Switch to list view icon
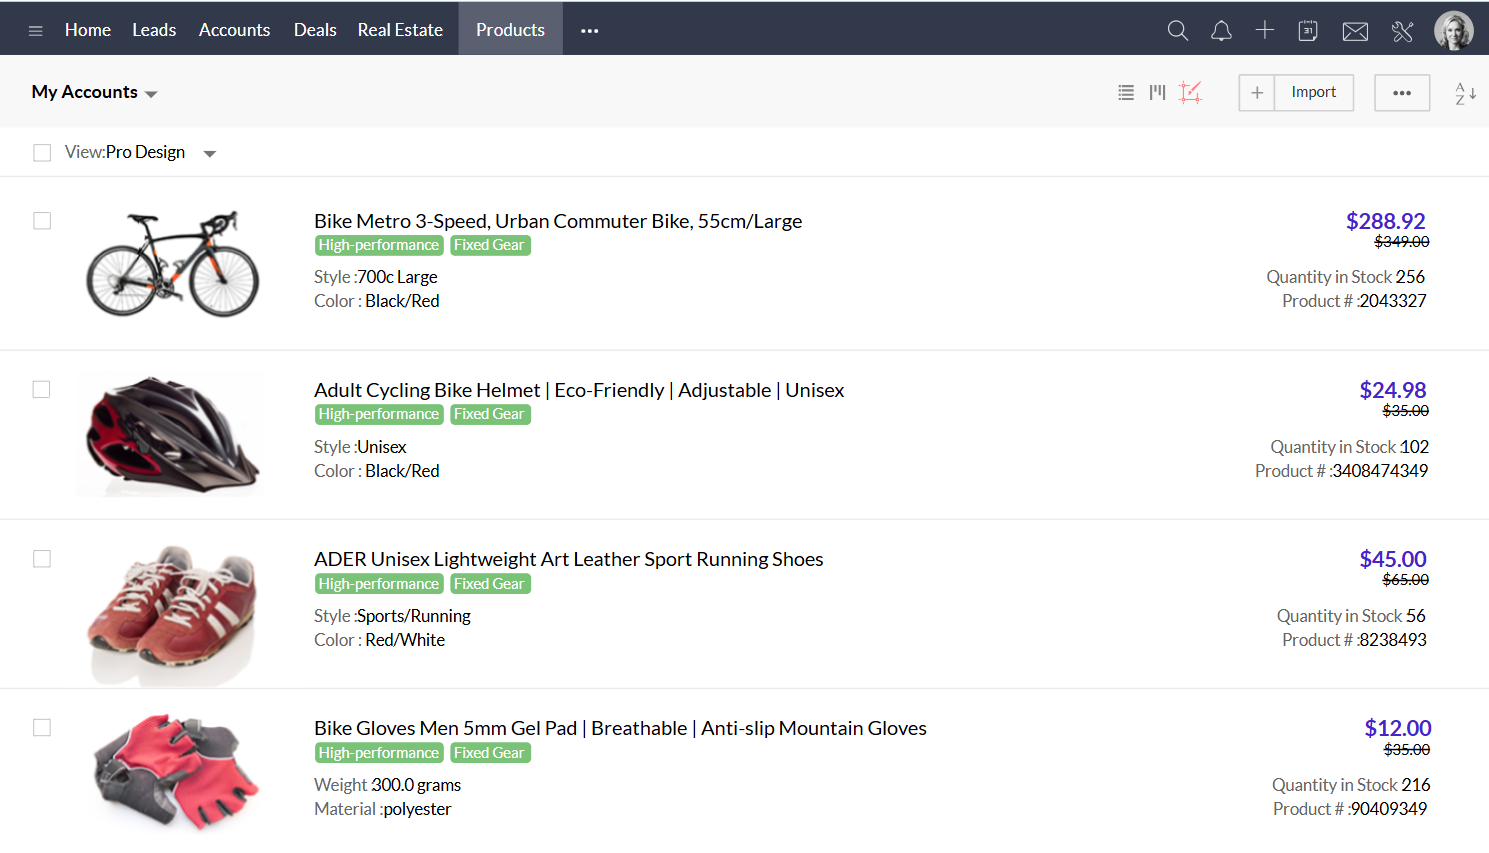This screenshot has width=1489, height=853. coord(1126,93)
